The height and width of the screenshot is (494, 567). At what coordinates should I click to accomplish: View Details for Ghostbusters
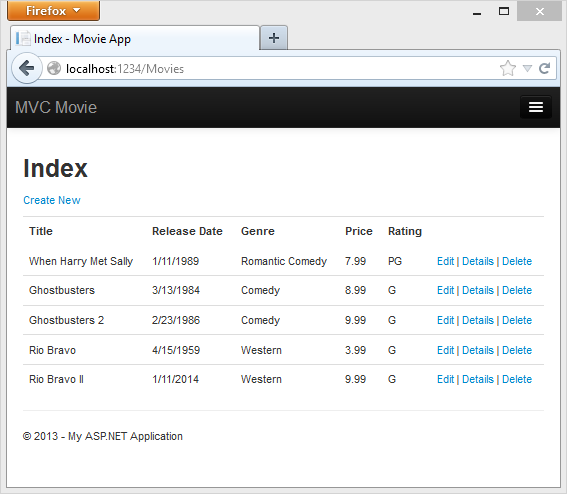point(478,290)
